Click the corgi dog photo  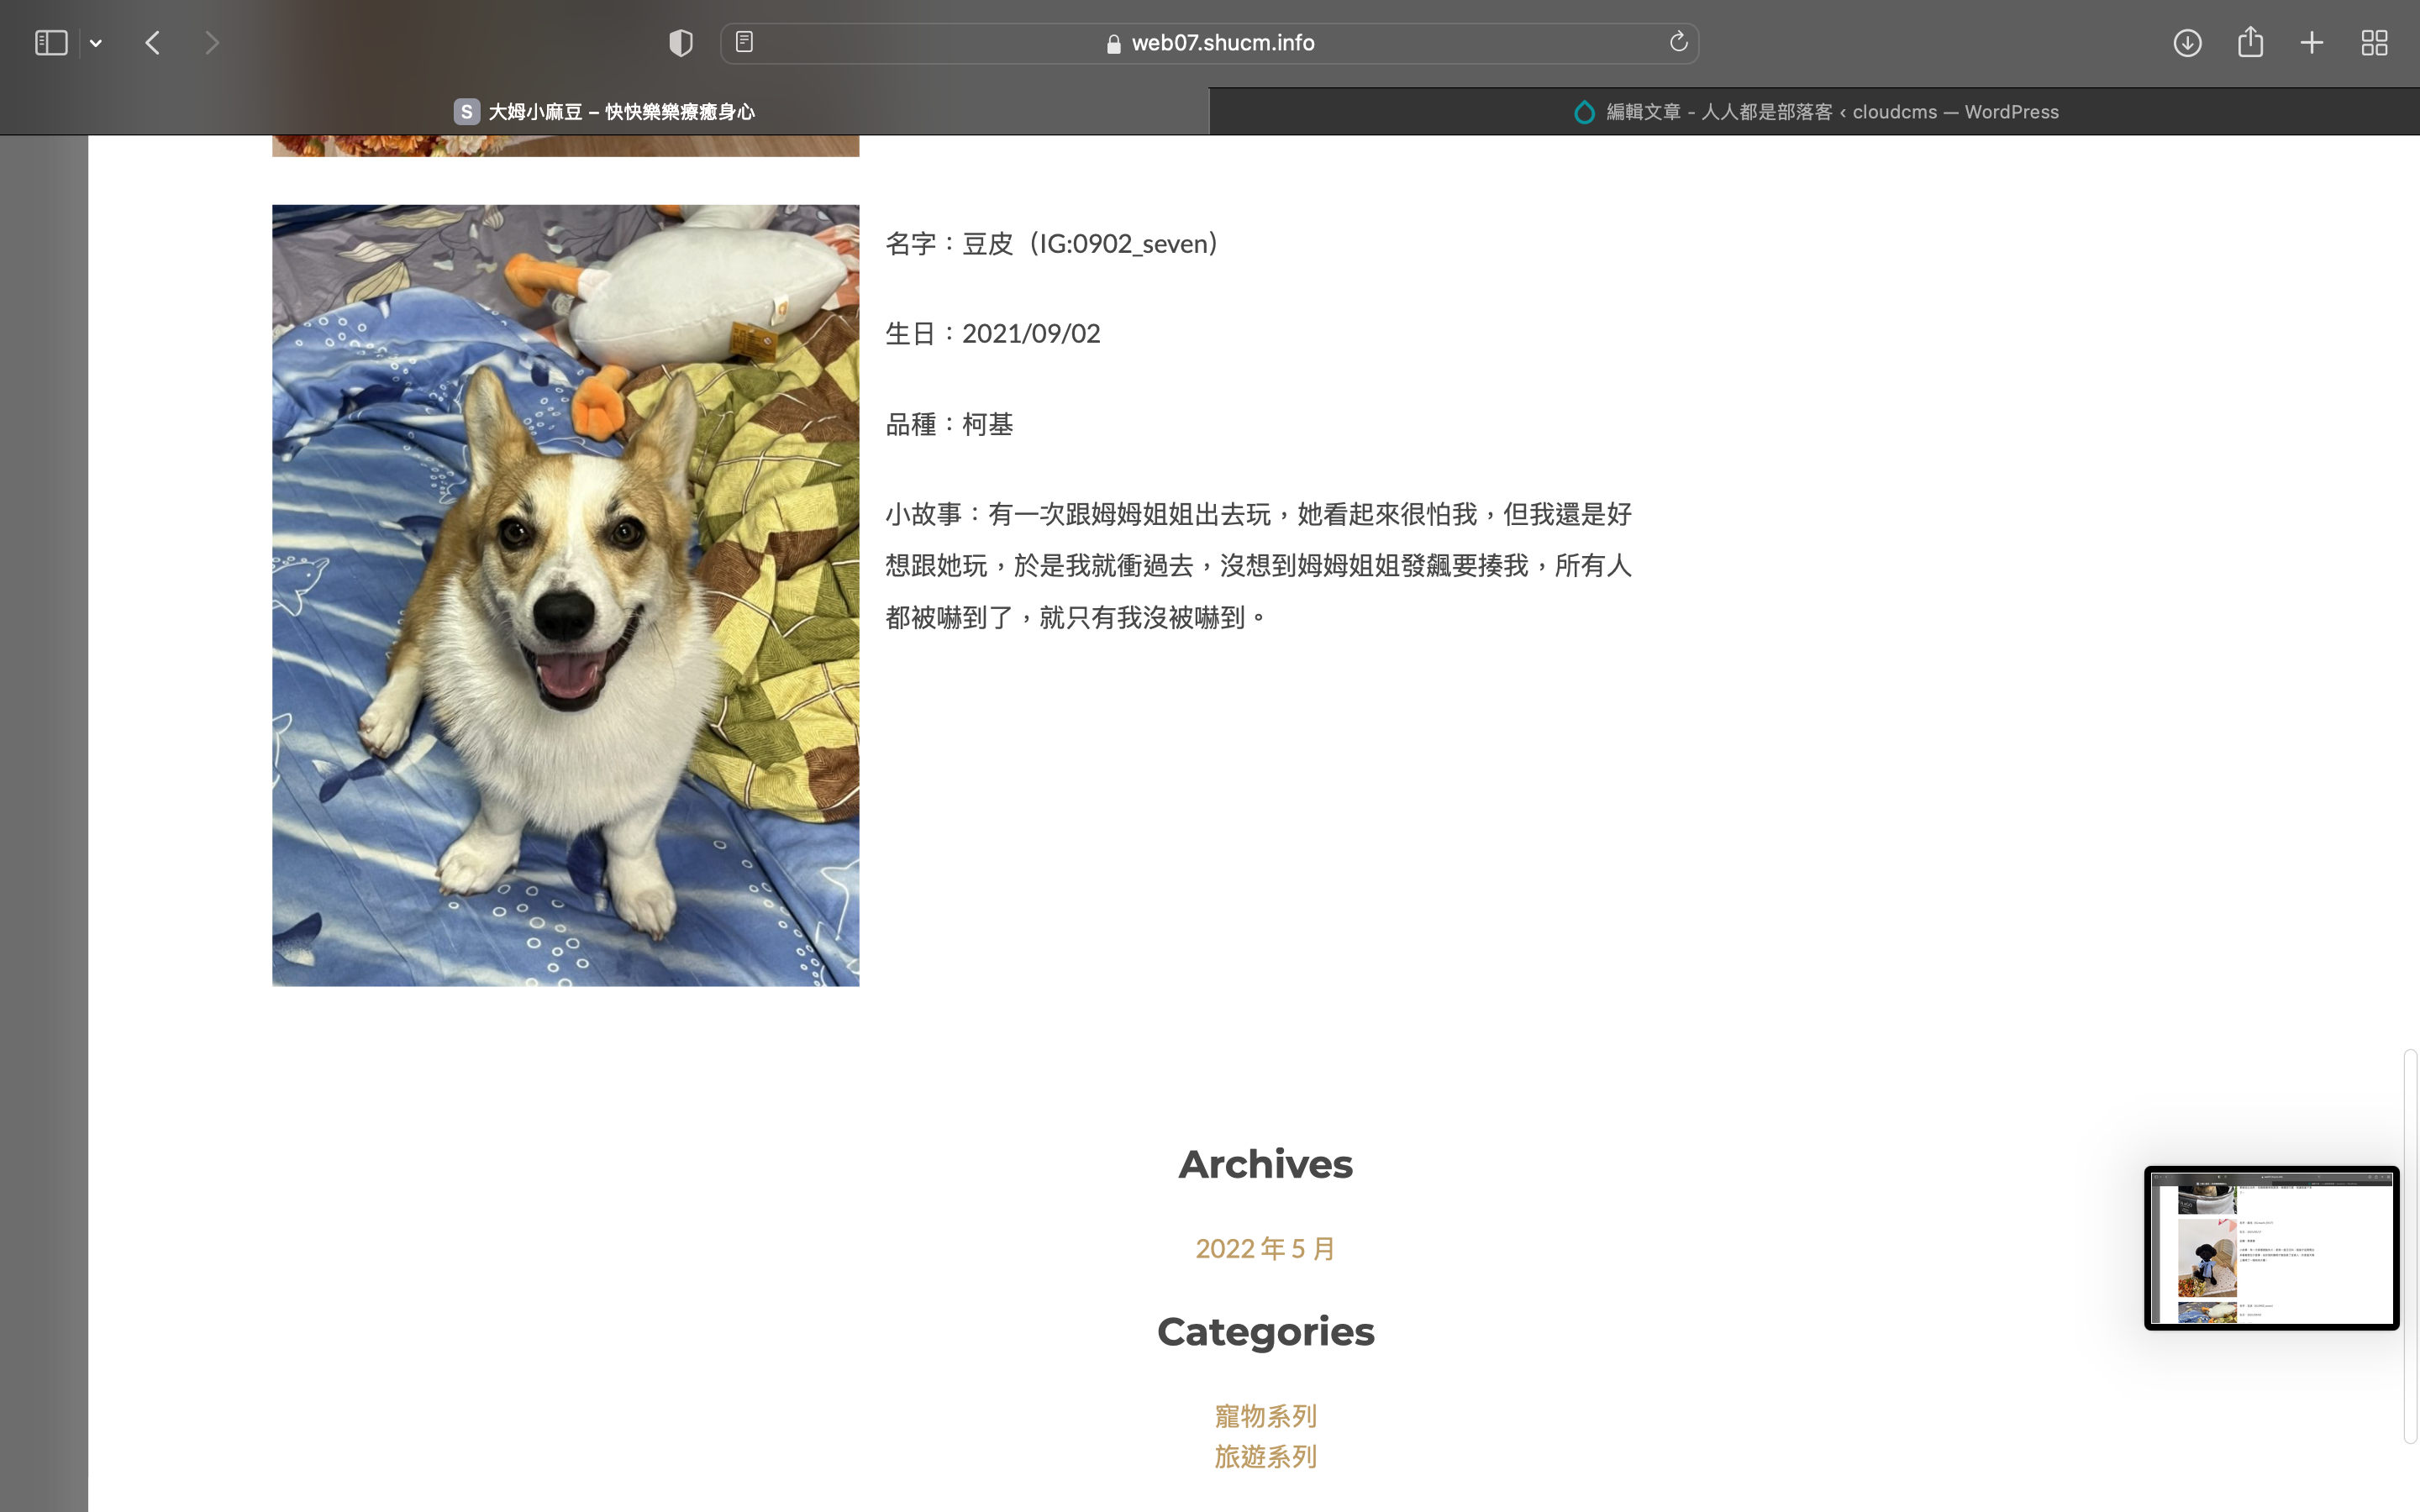pos(565,595)
